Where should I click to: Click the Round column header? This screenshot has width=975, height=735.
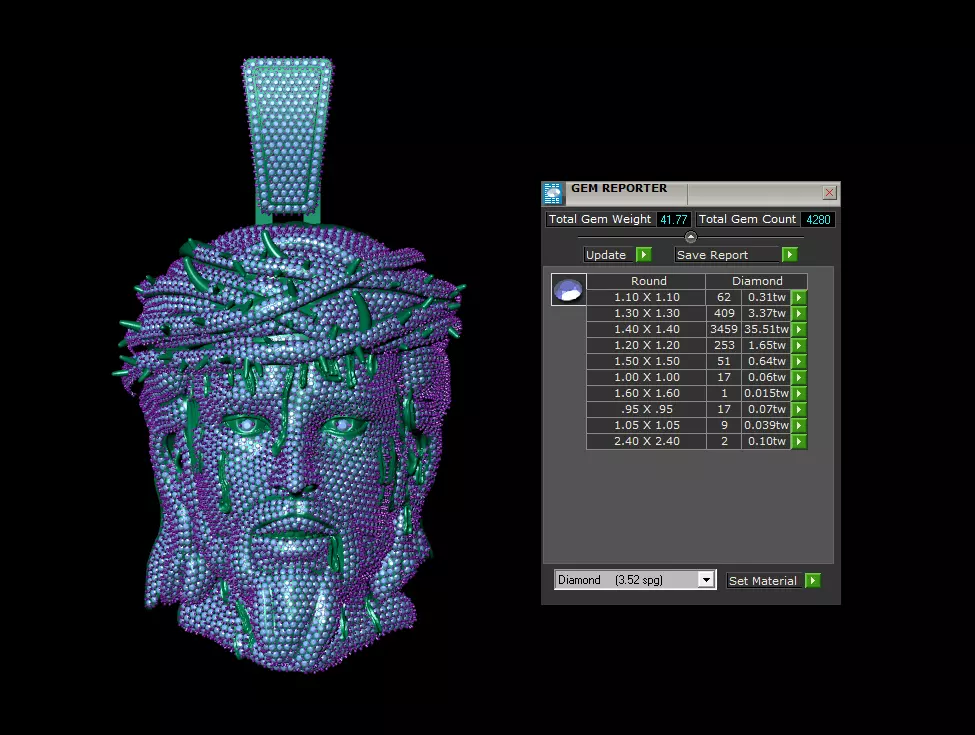[646, 281]
